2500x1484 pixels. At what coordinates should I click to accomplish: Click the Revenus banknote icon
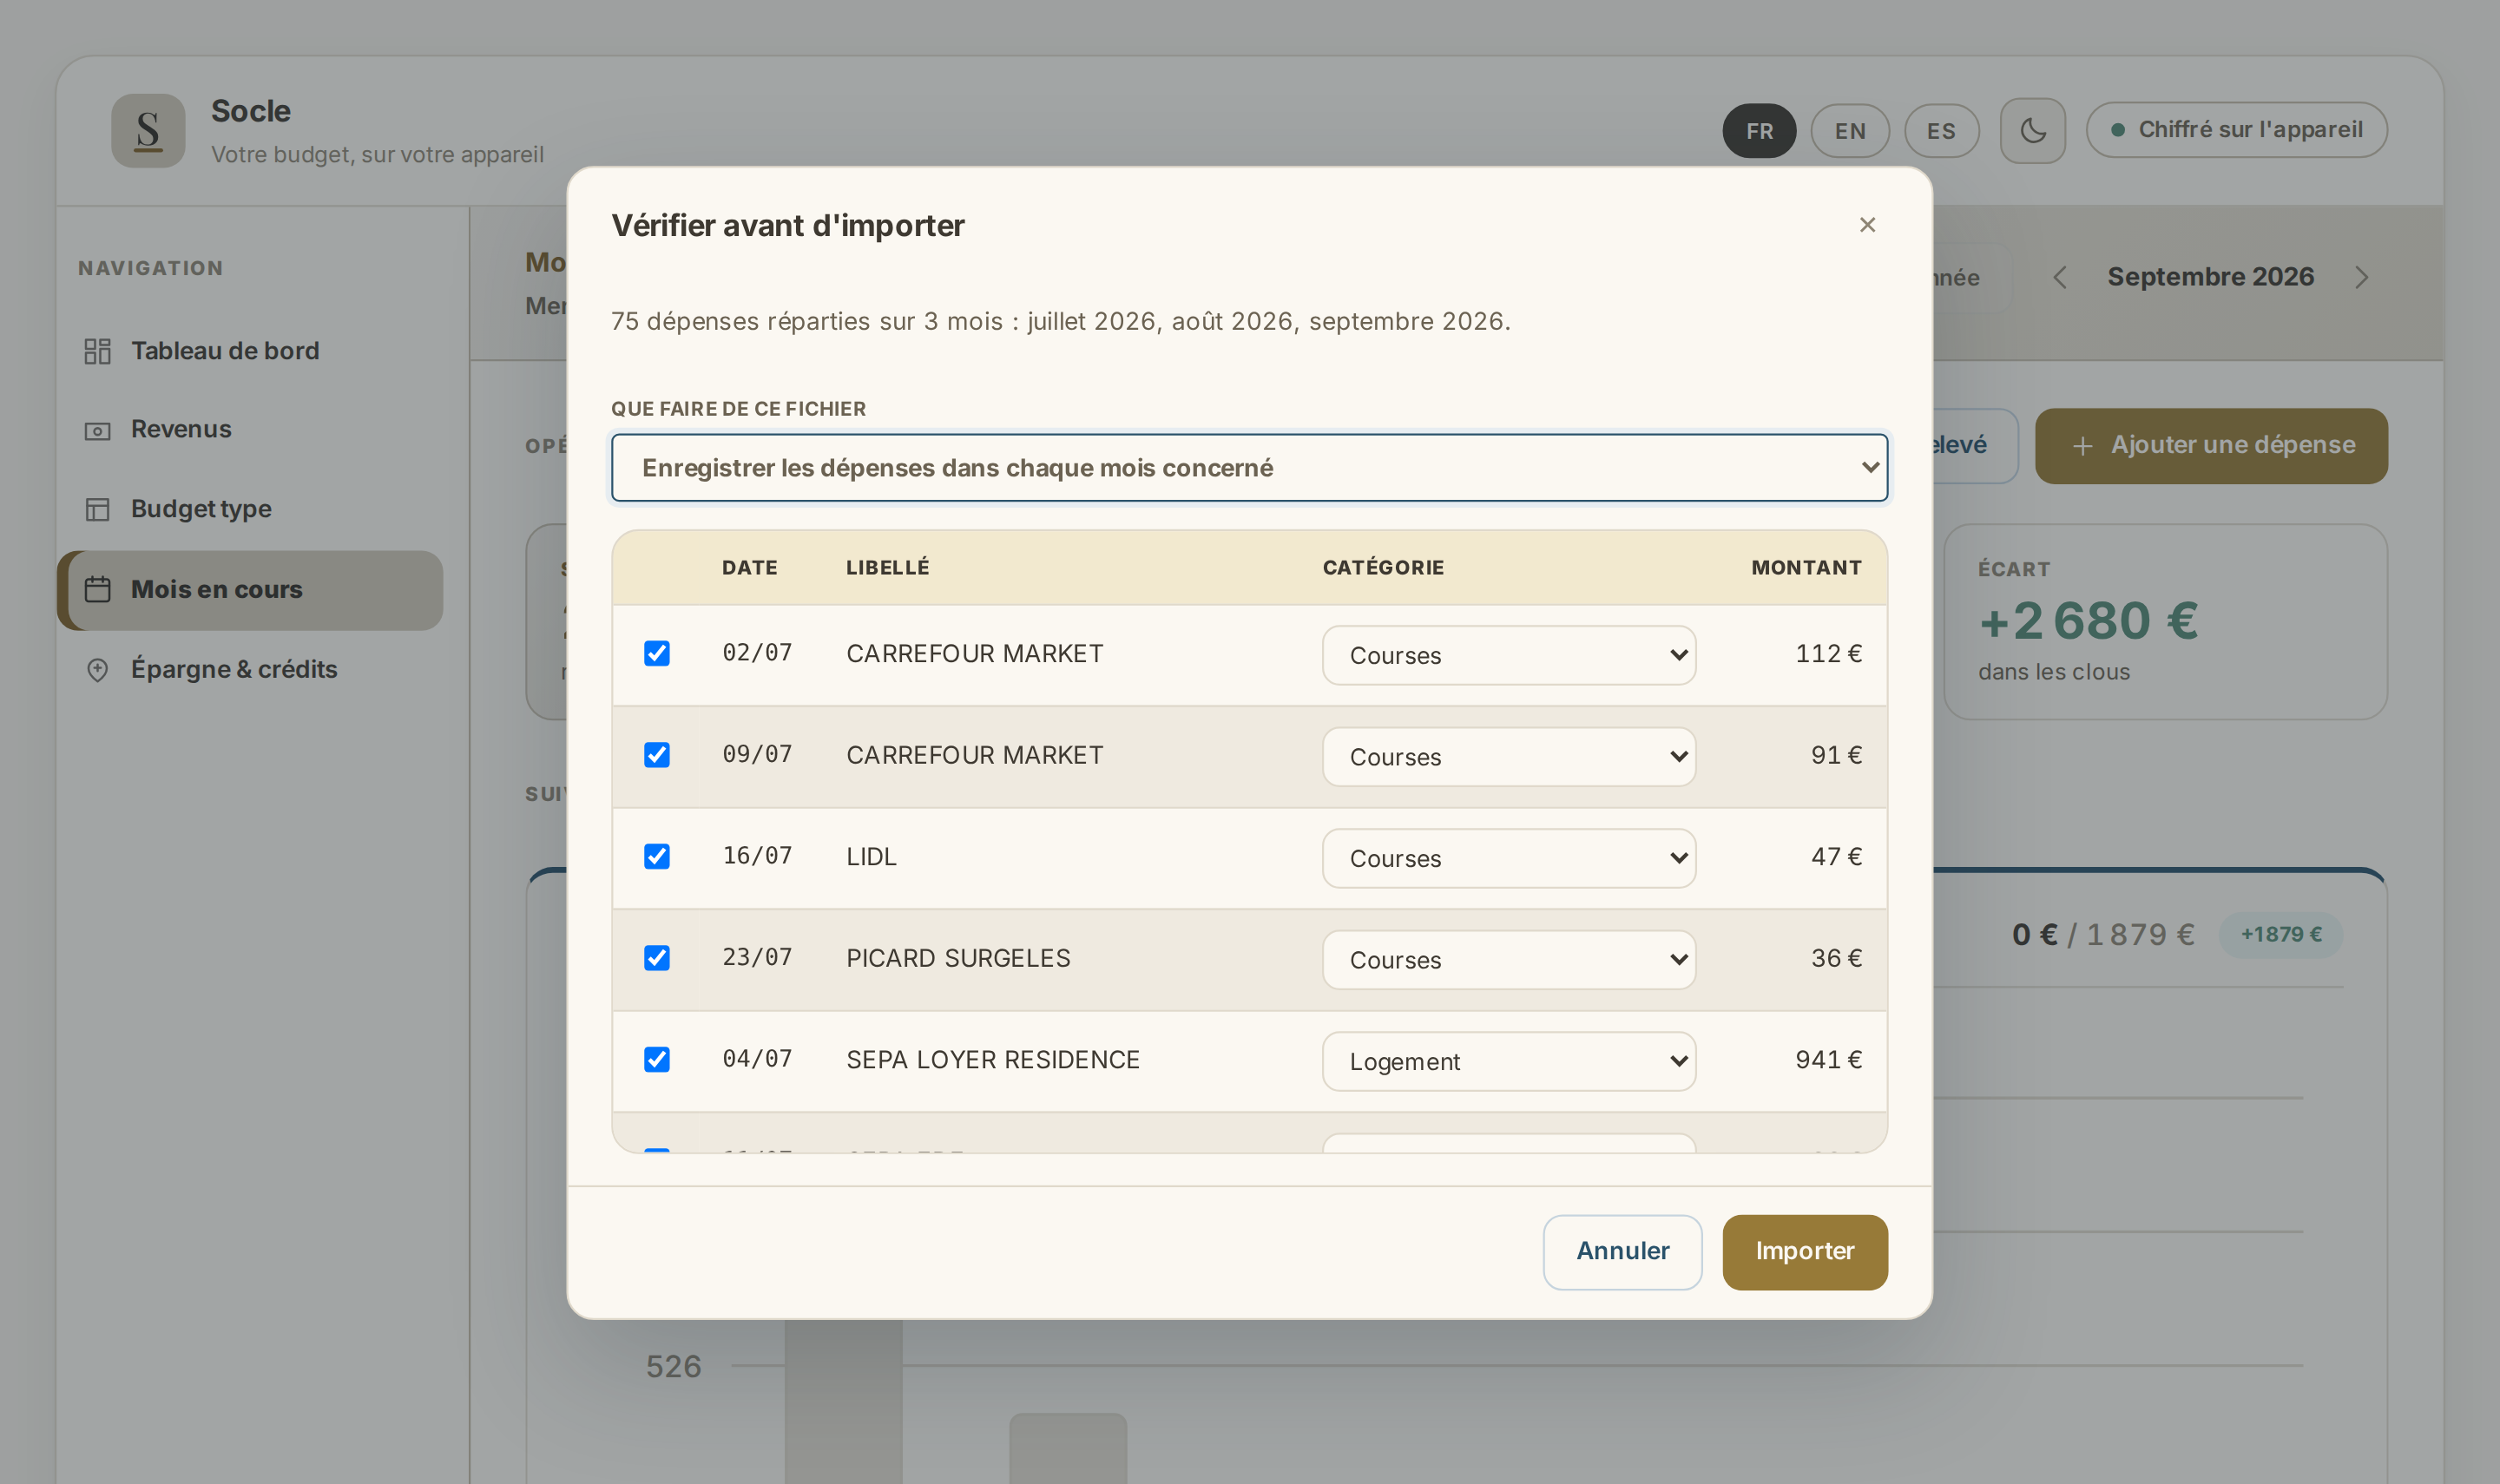tap(97, 430)
